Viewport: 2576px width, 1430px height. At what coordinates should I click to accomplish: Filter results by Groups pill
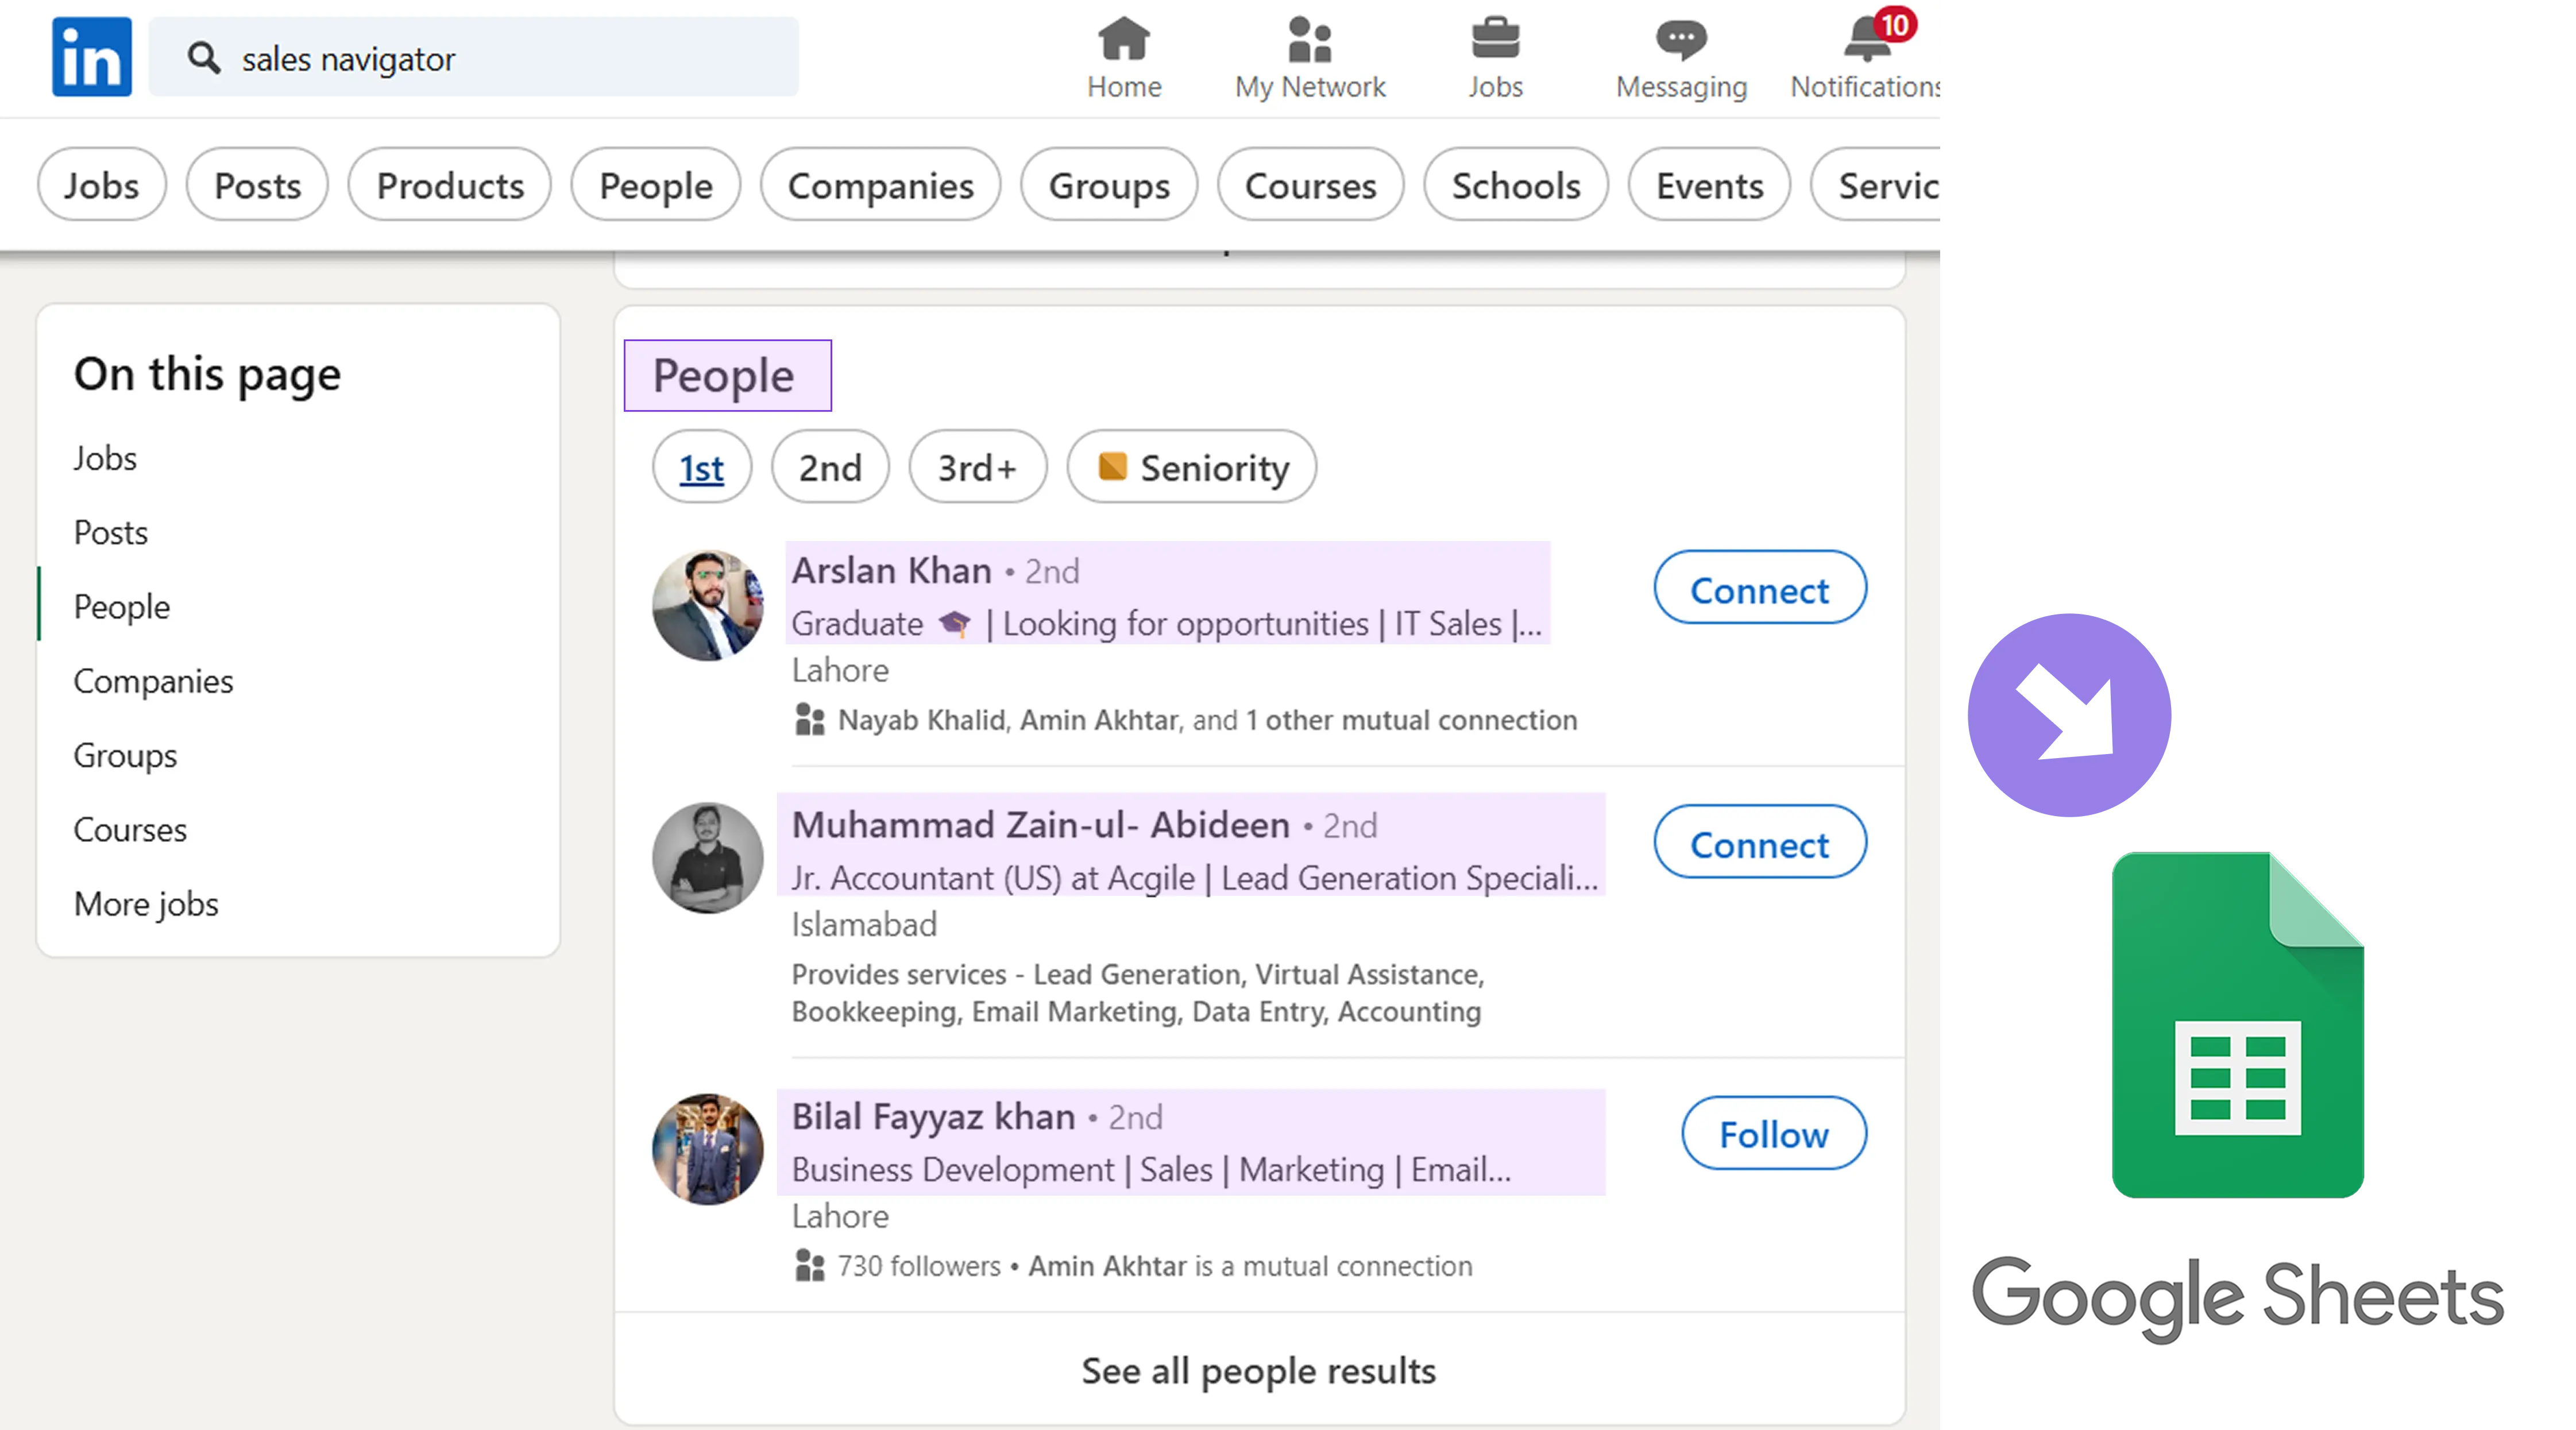[x=1109, y=185]
